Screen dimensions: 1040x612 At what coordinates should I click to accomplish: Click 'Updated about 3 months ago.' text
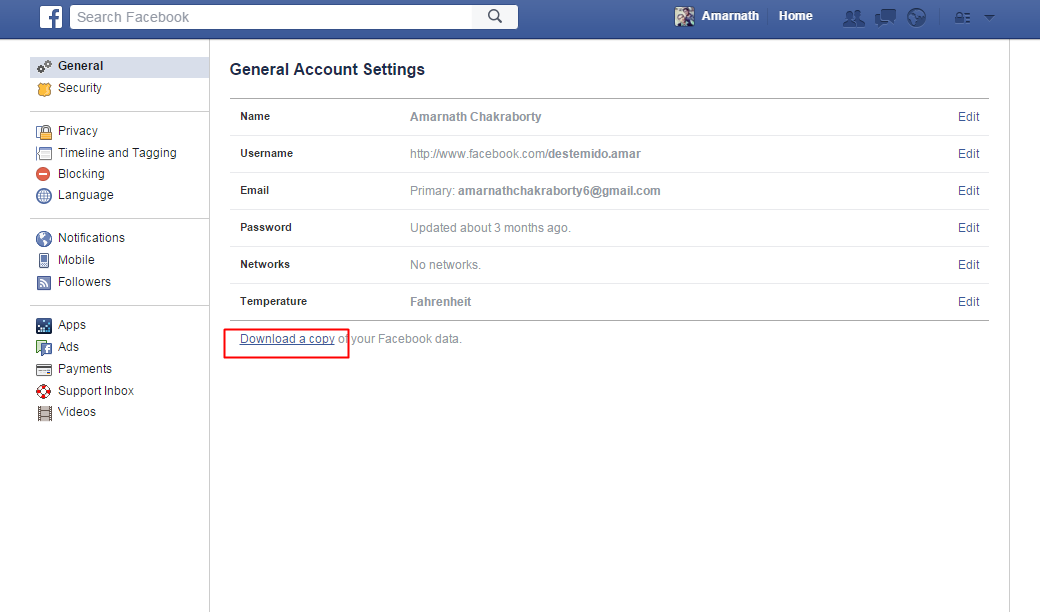(490, 228)
